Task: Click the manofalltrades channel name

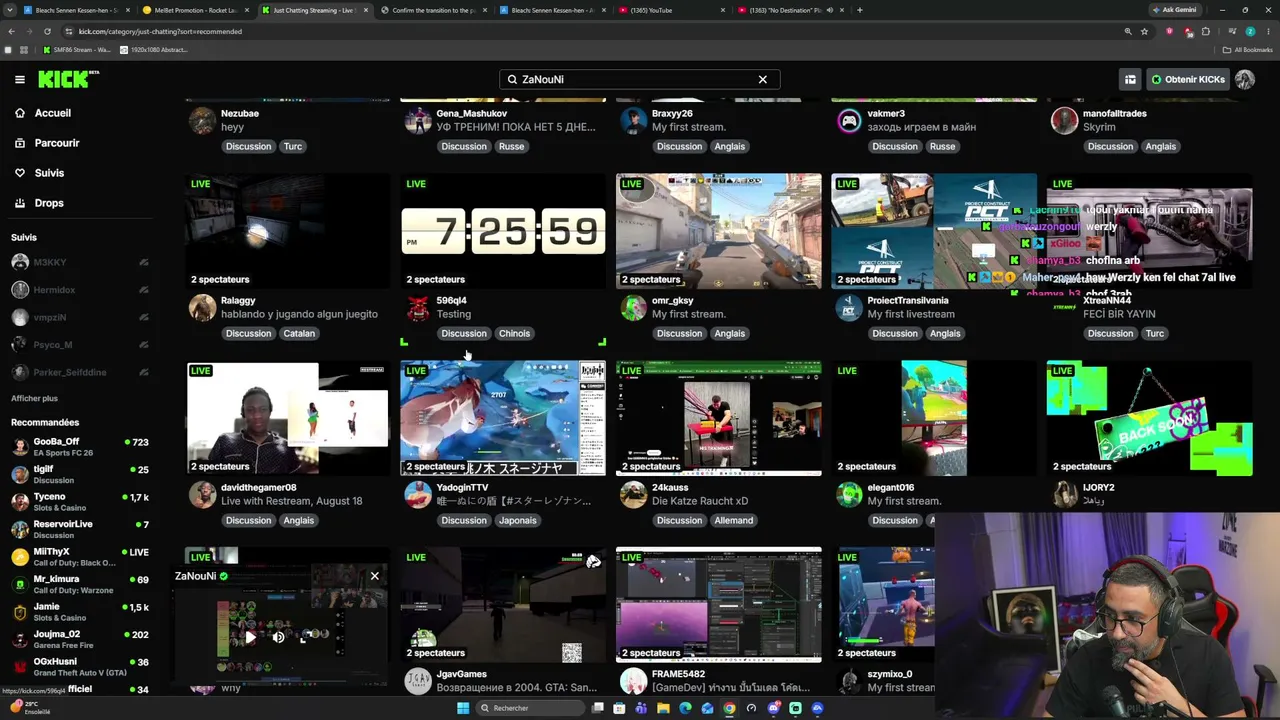Action: 1115,113
